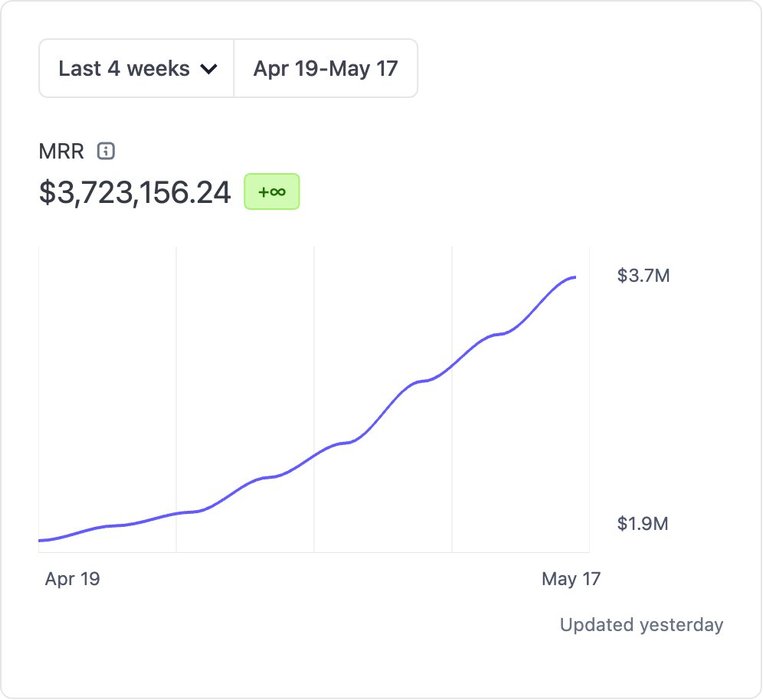Click the info icon next to MRR
763x700 pixels.
(106, 152)
